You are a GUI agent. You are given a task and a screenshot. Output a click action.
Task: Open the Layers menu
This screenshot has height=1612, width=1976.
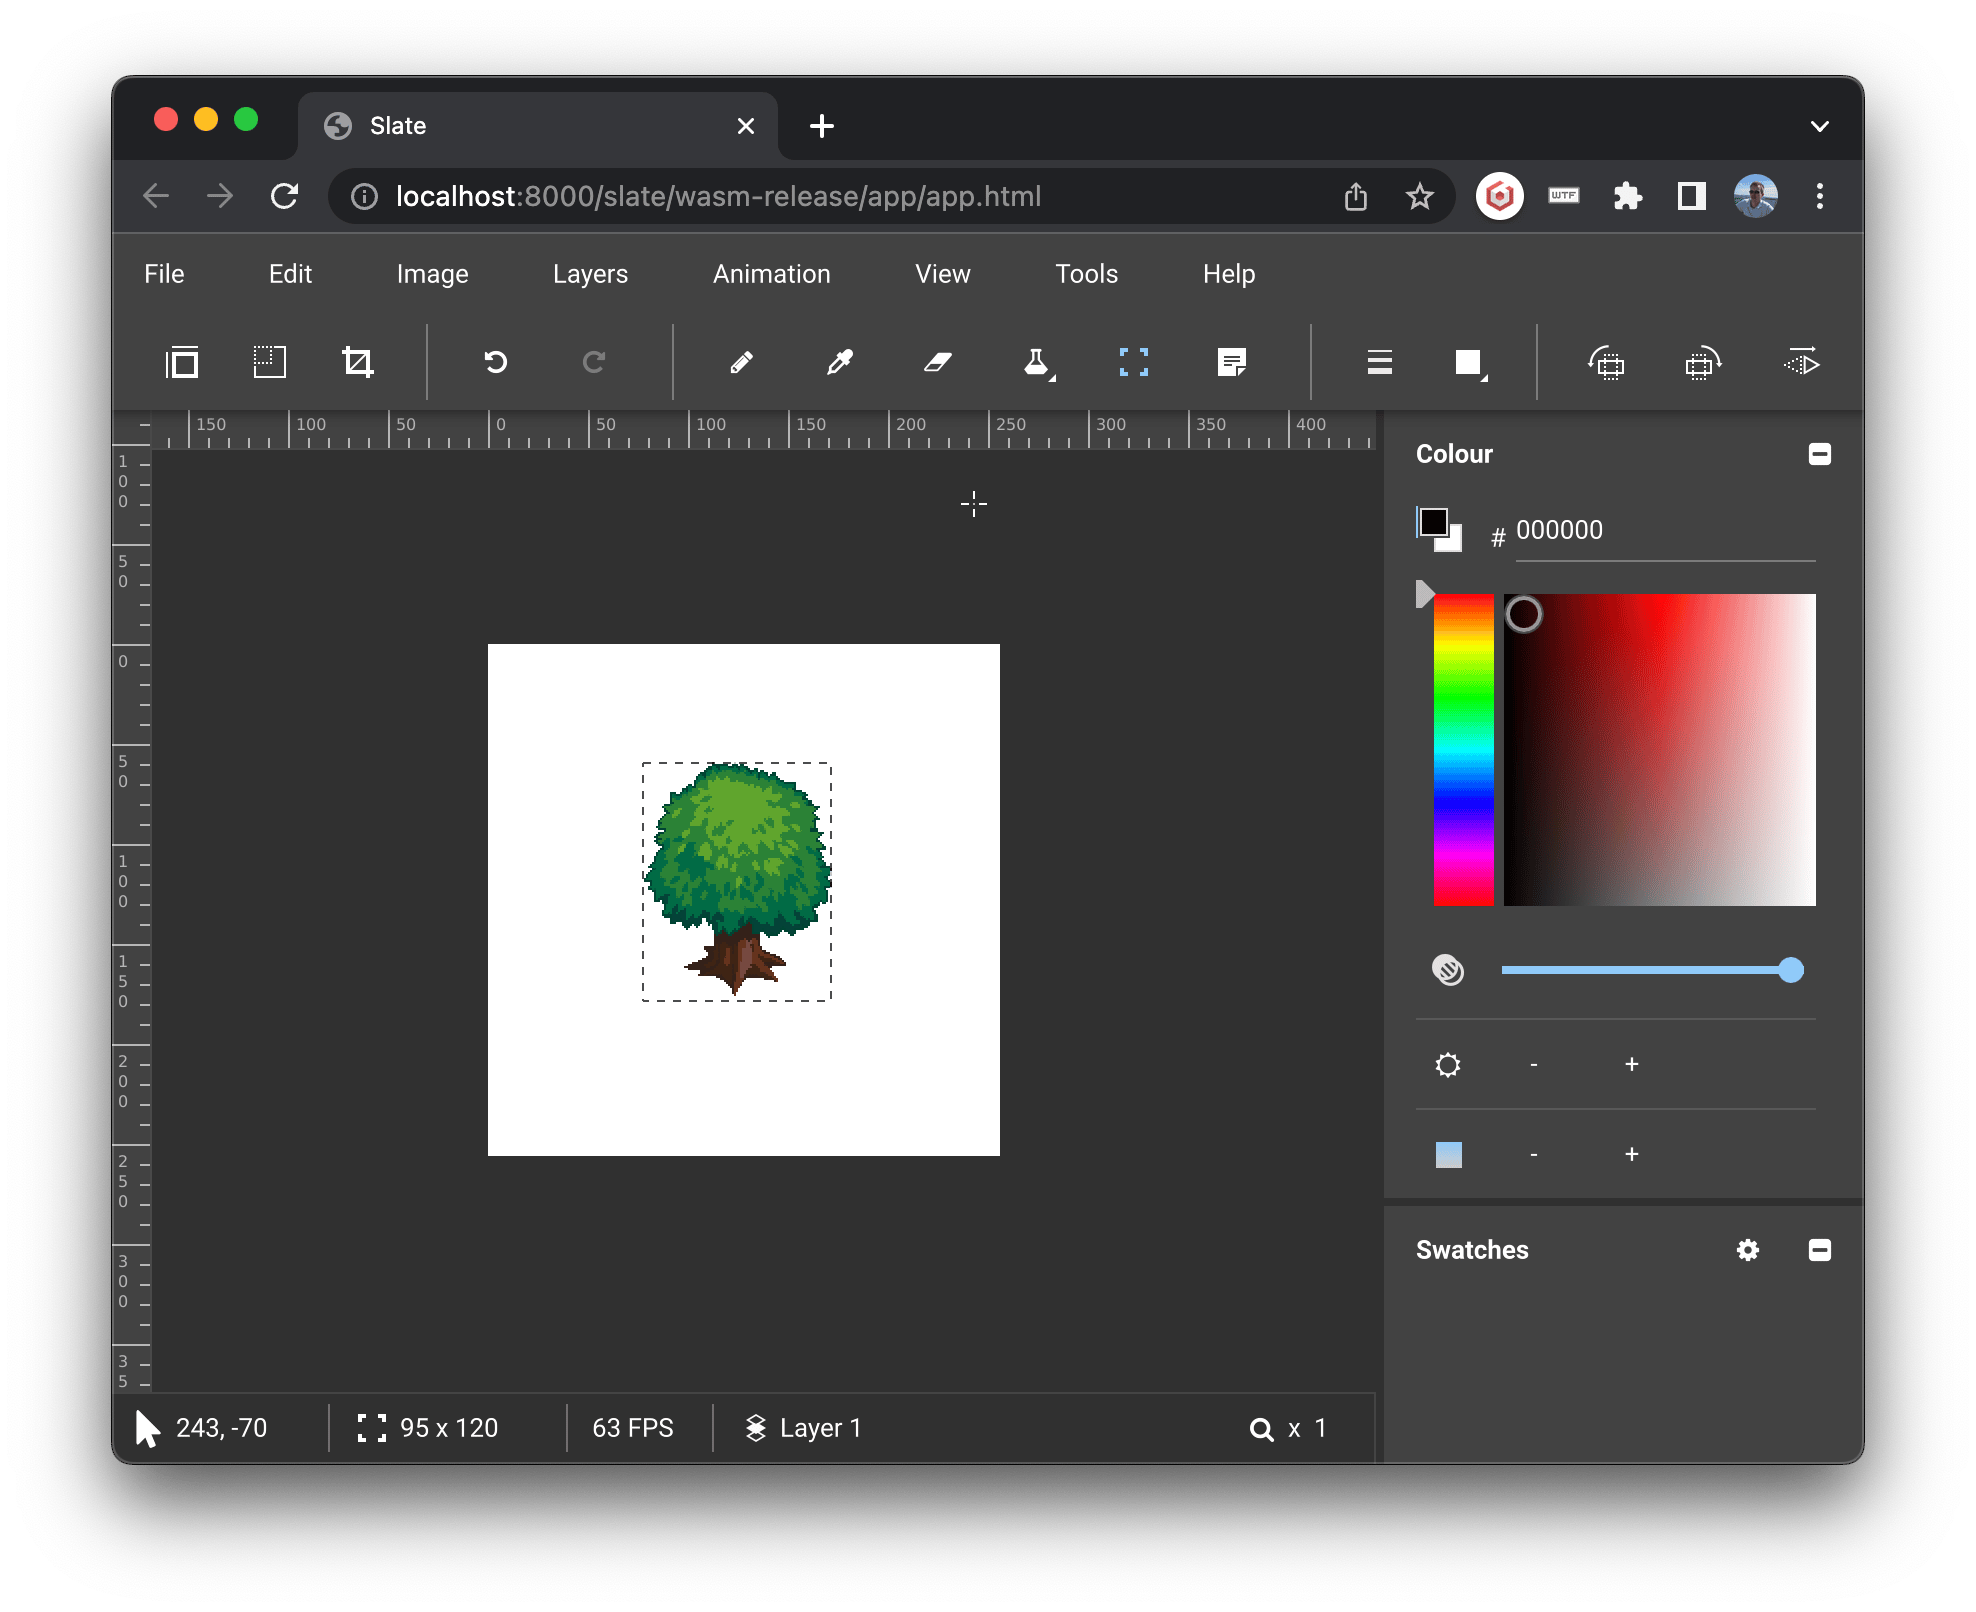tap(590, 273)
